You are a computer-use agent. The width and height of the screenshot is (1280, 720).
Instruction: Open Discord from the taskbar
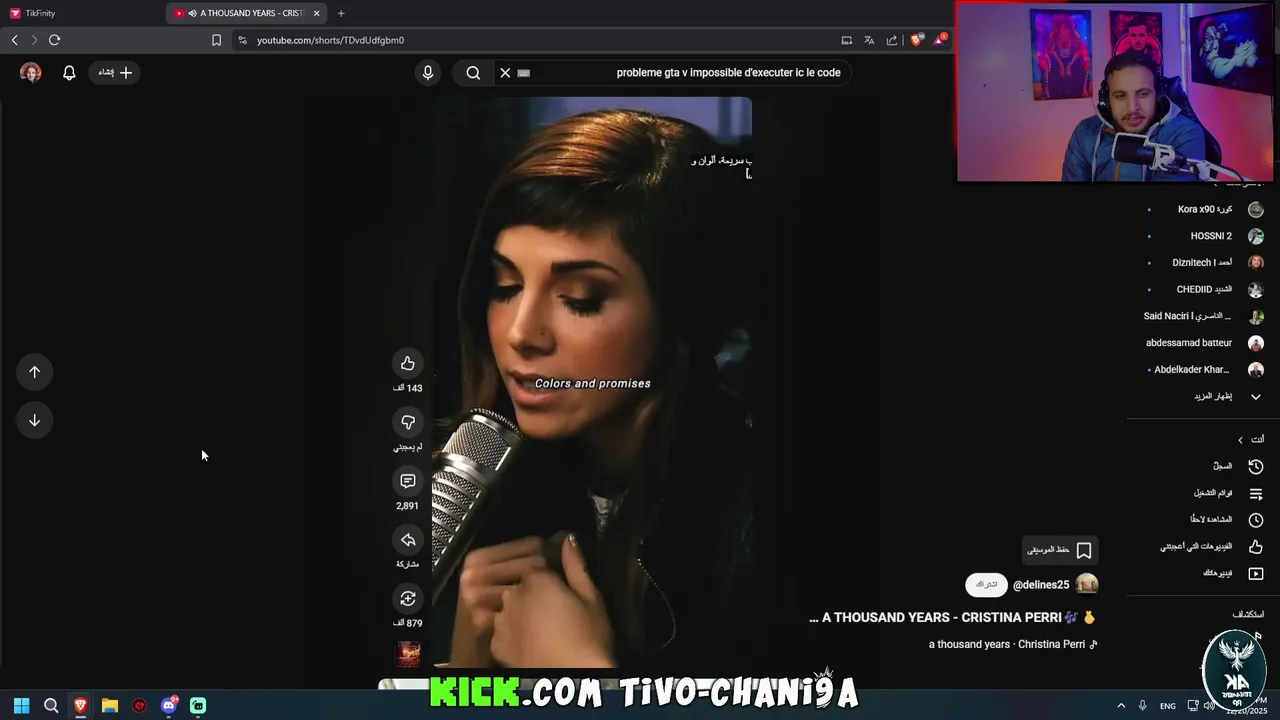[169, 706]
